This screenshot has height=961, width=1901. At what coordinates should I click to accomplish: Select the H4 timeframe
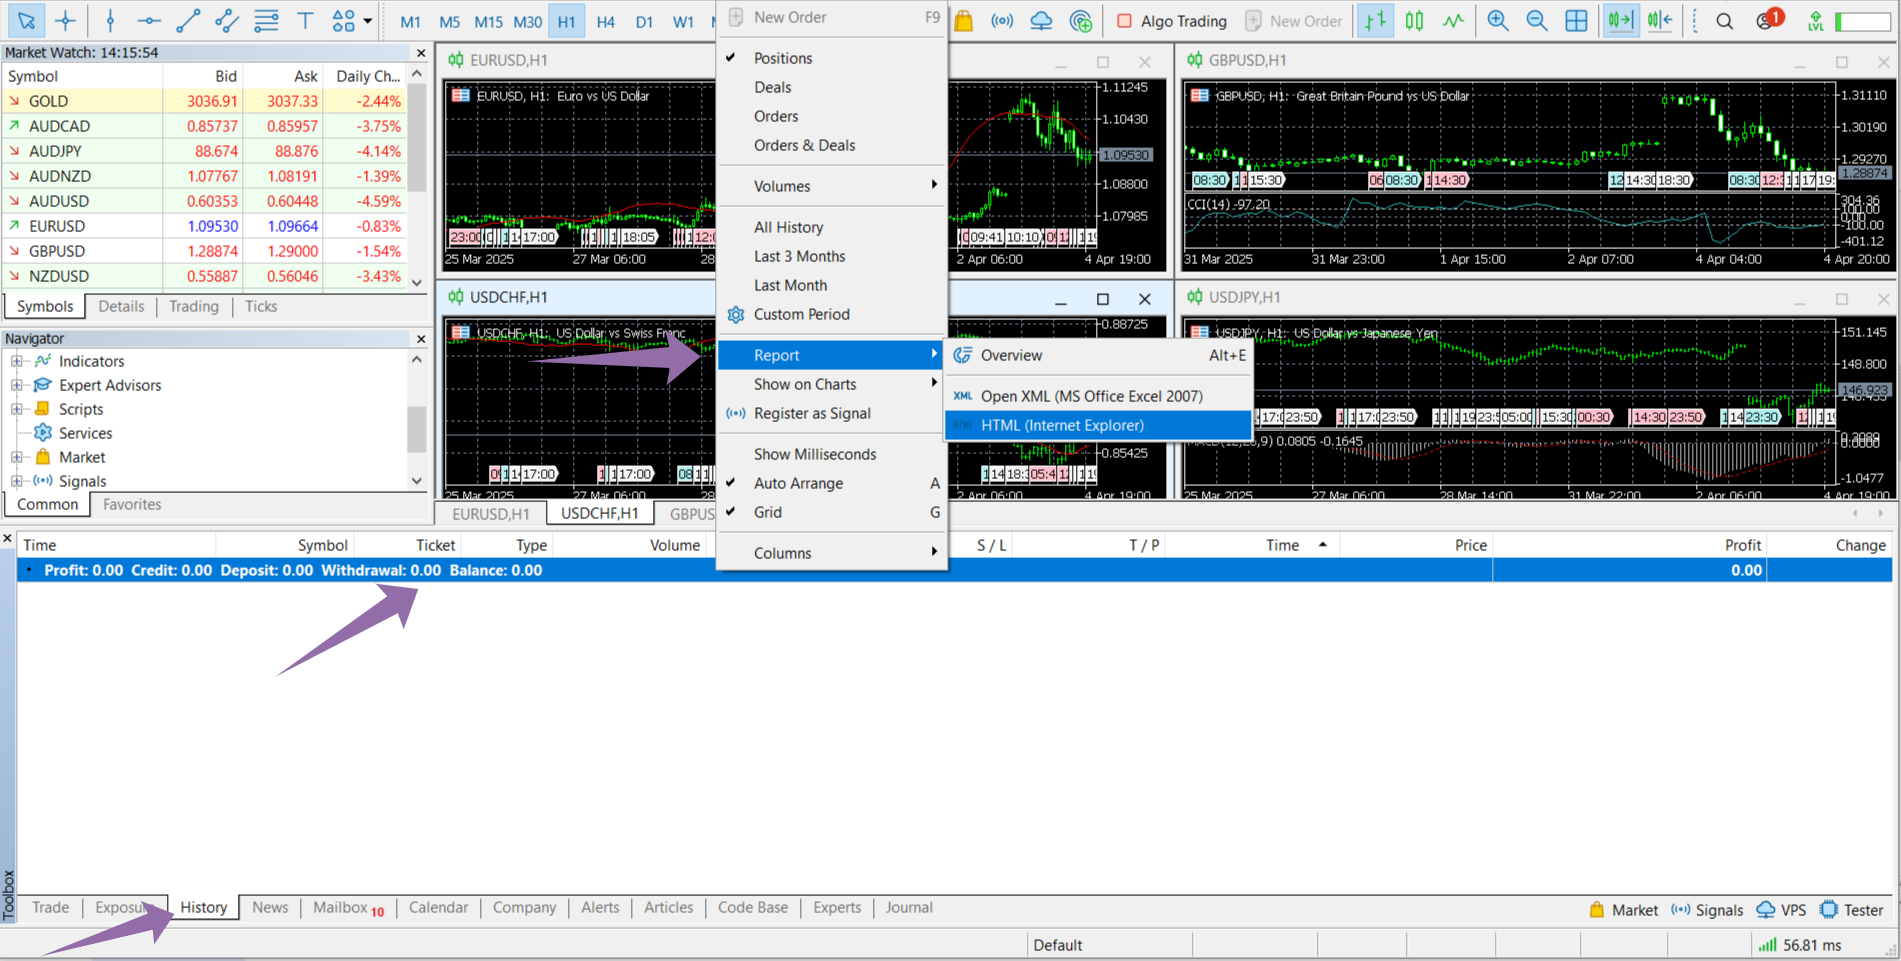point(605,21)
